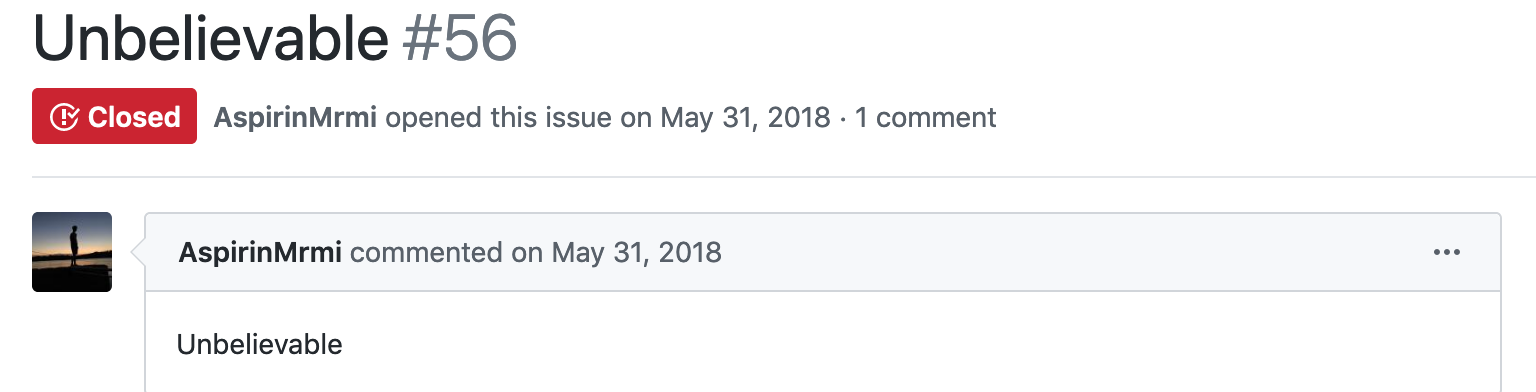Click the May 31, 2018 date in the issue header
1536x392 pixels.
[x=745, y=117]
